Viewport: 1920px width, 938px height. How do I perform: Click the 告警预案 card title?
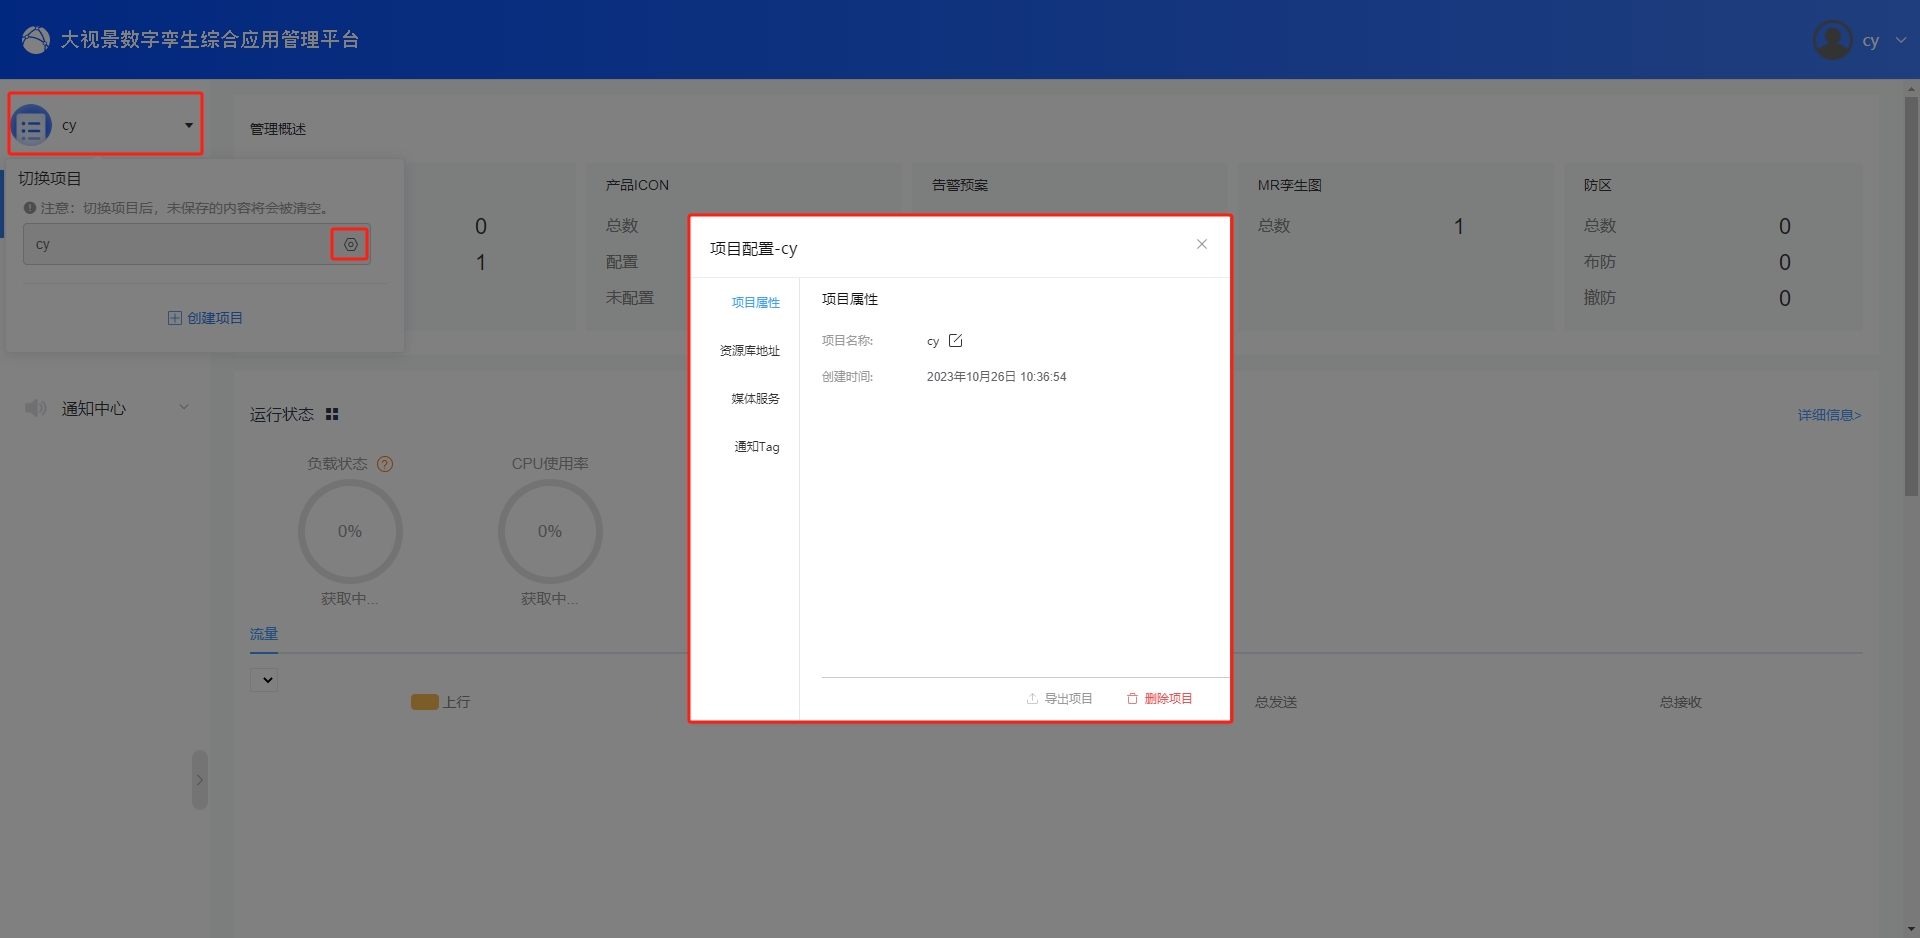[960, 185]
